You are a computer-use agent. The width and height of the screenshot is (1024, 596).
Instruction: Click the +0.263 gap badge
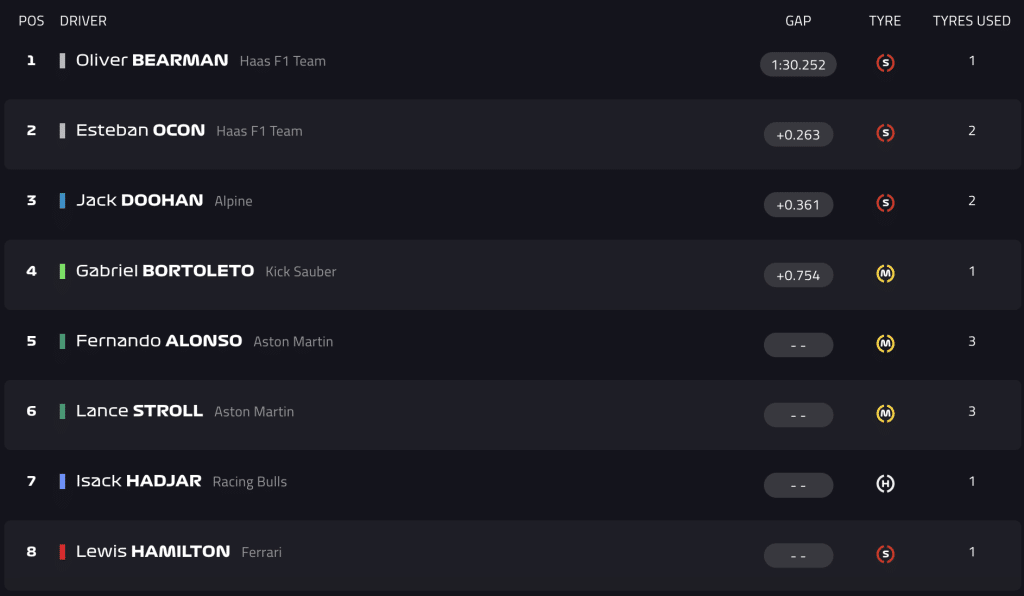coord(798,134)
